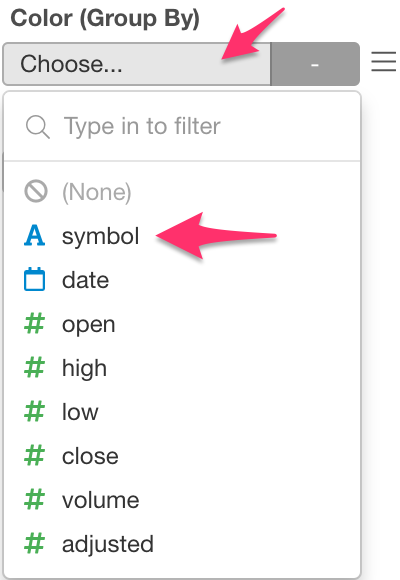
Task: Open the hamburger menu icon beside dropdown
Action: [x=384, y=61]
